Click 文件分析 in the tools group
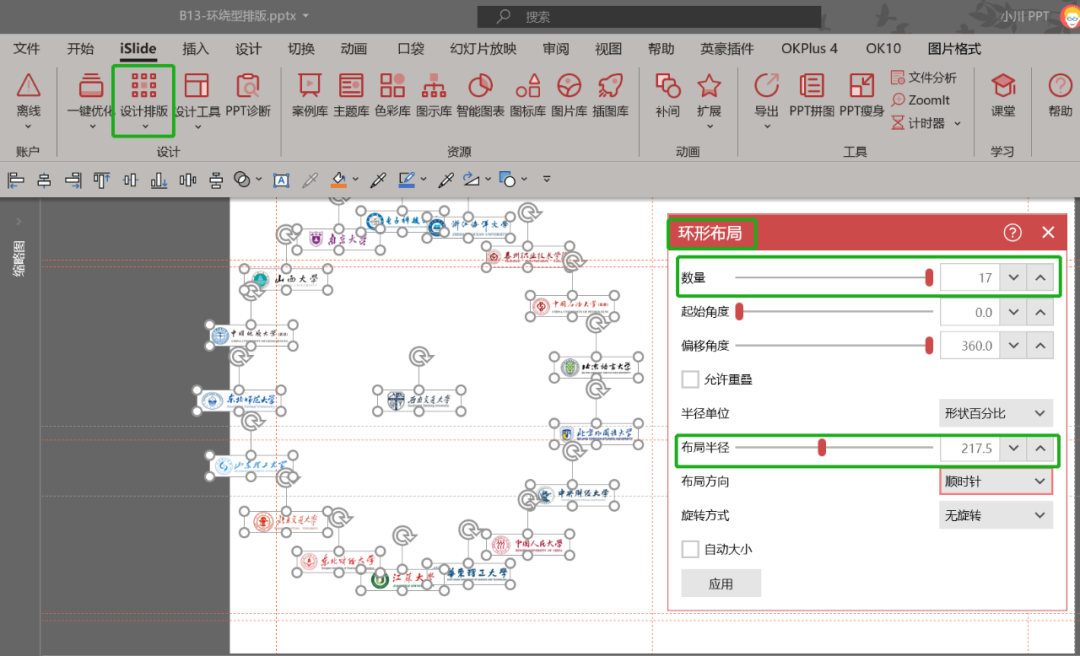 click(924, 77)
